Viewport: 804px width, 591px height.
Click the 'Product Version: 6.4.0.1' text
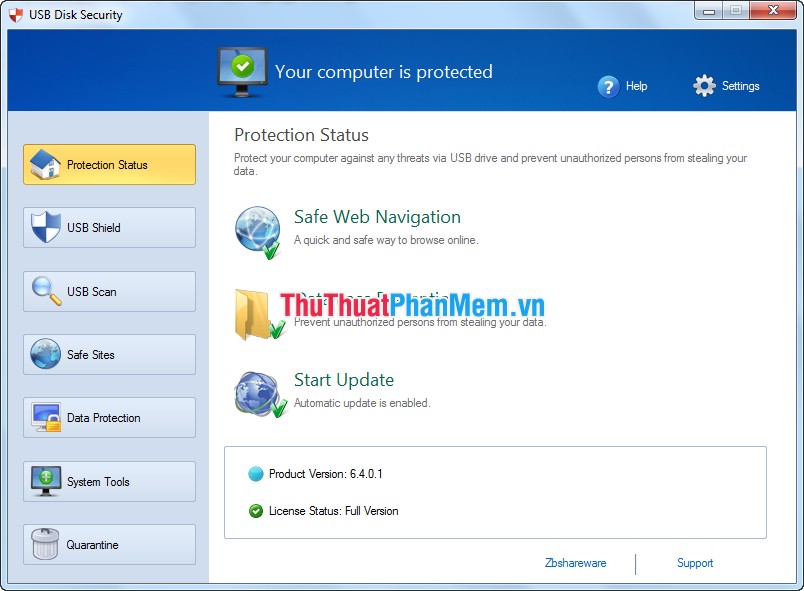(326, 474)
